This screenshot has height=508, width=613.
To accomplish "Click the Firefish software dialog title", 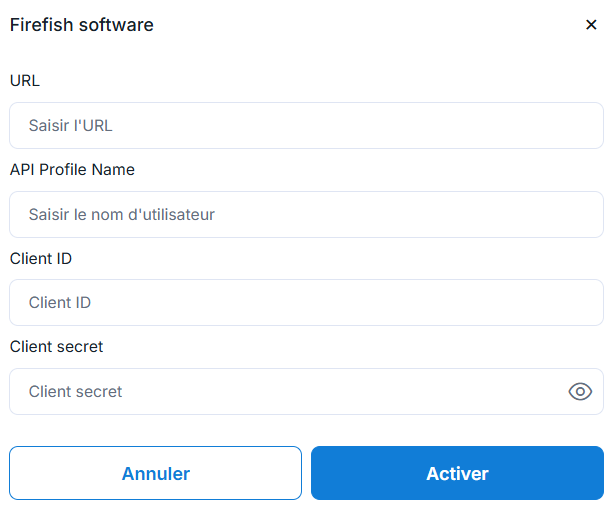I will point(82,25).
